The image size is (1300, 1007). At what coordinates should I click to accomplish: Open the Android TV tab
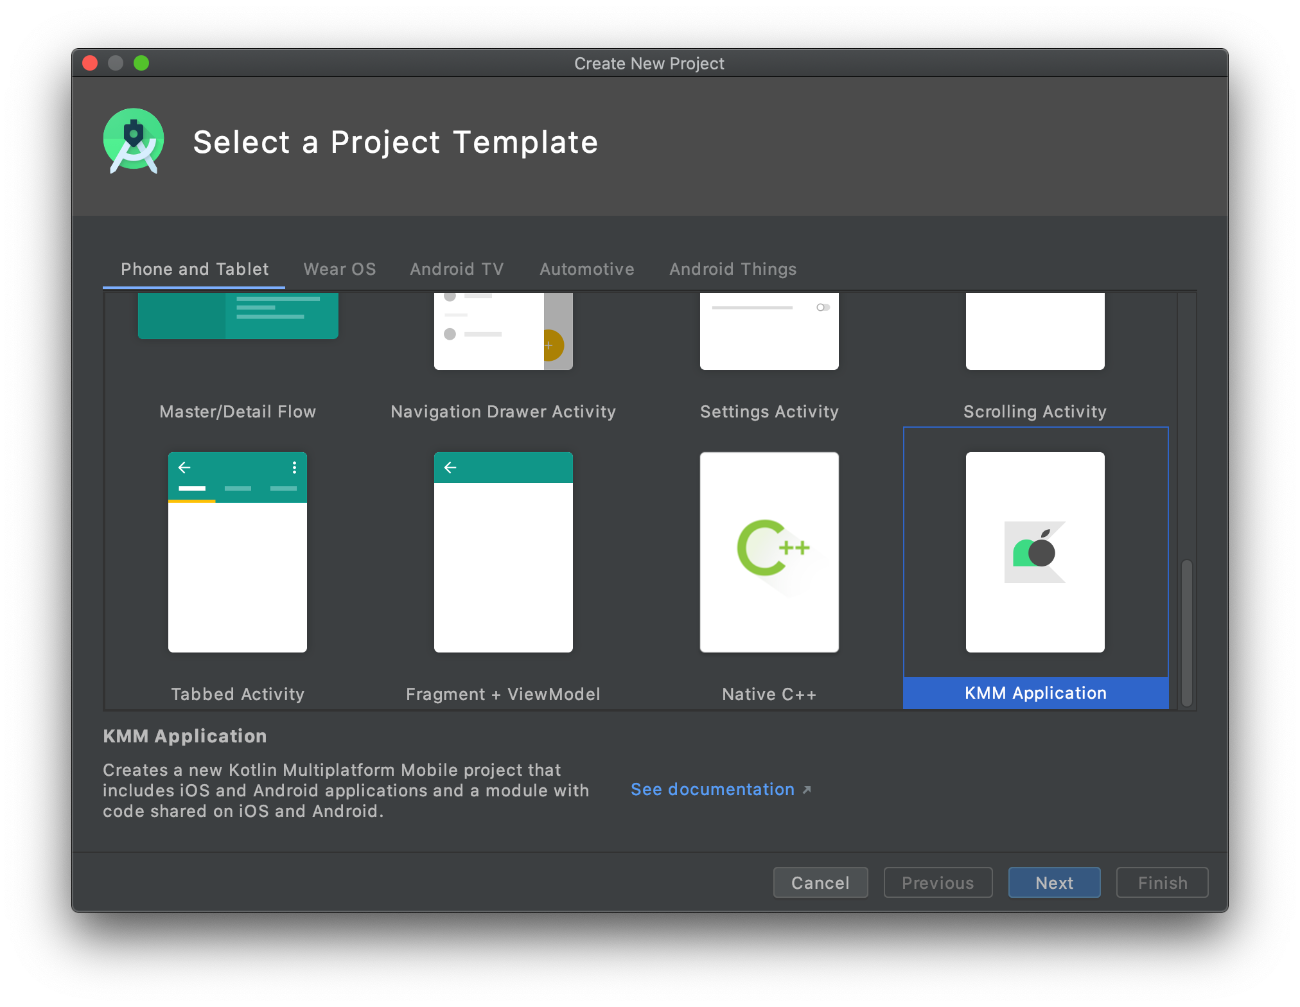click(457, 269)
